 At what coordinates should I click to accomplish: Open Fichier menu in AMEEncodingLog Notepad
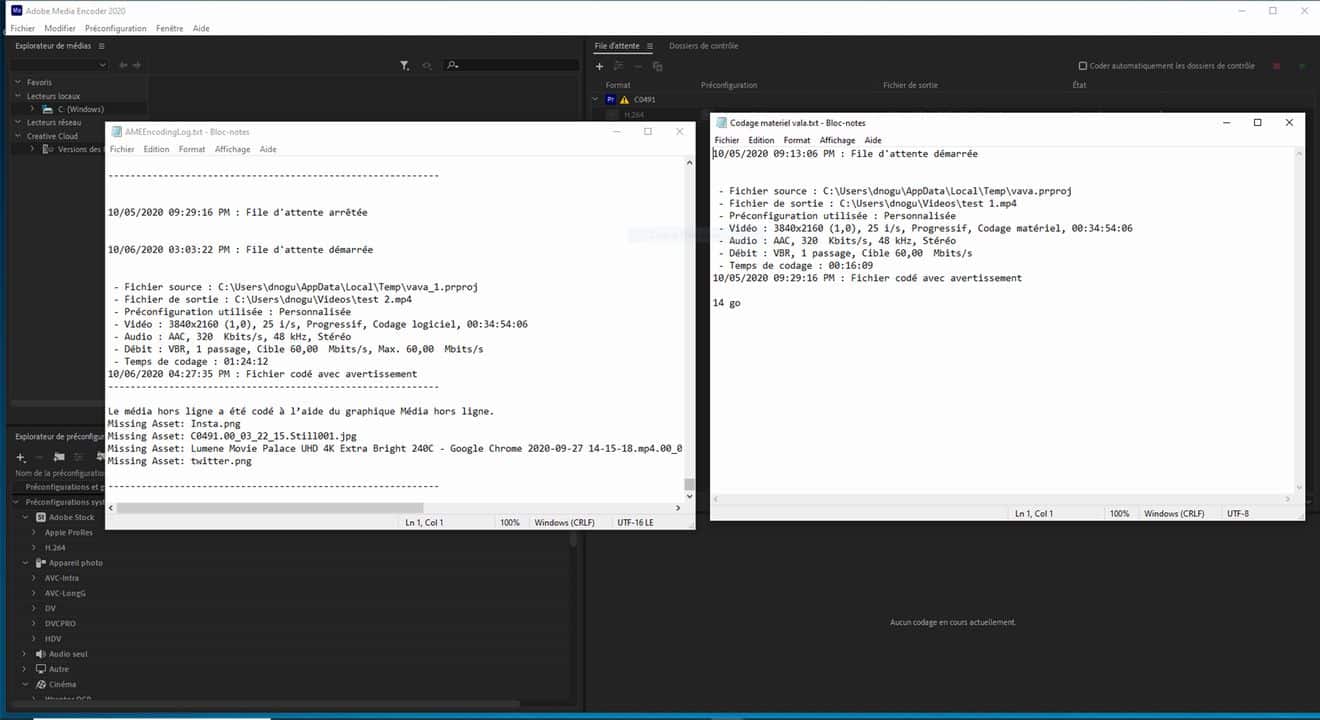122,149
